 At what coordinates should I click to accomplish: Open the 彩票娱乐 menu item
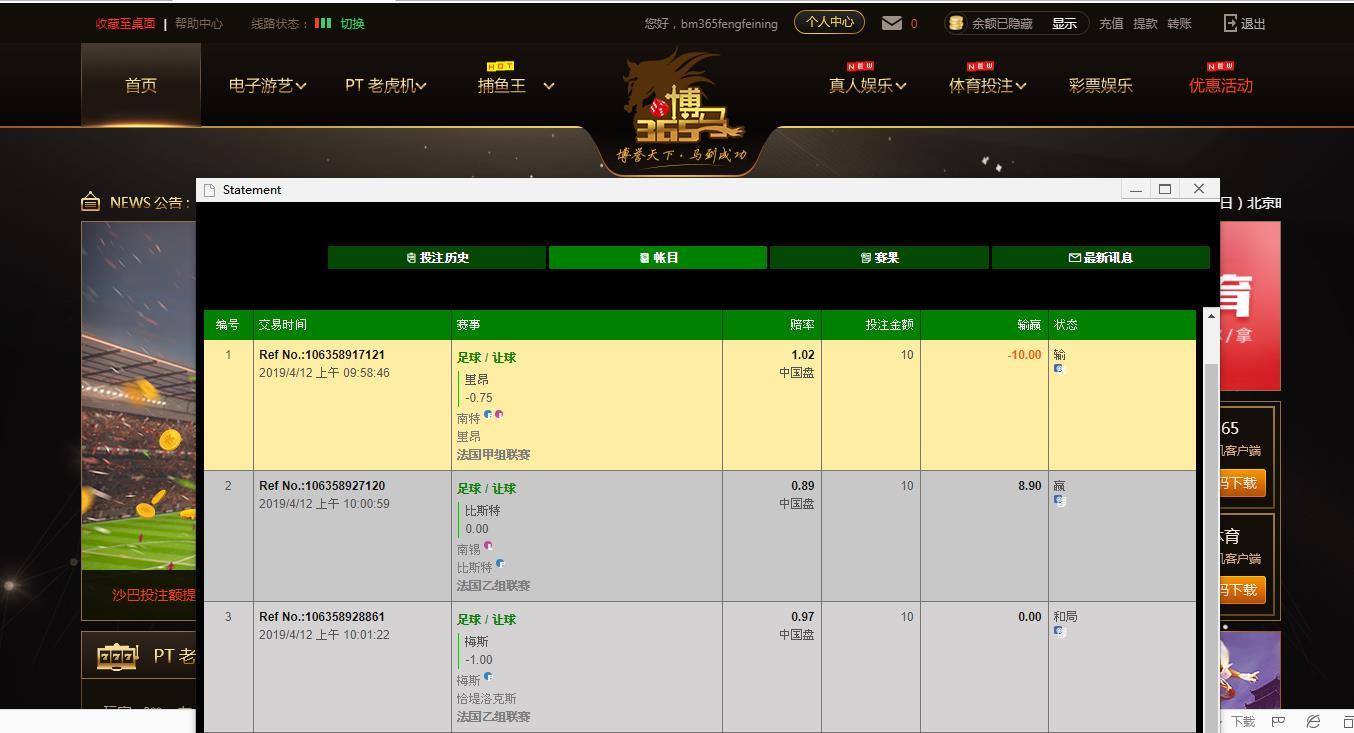pos(1100,85)
